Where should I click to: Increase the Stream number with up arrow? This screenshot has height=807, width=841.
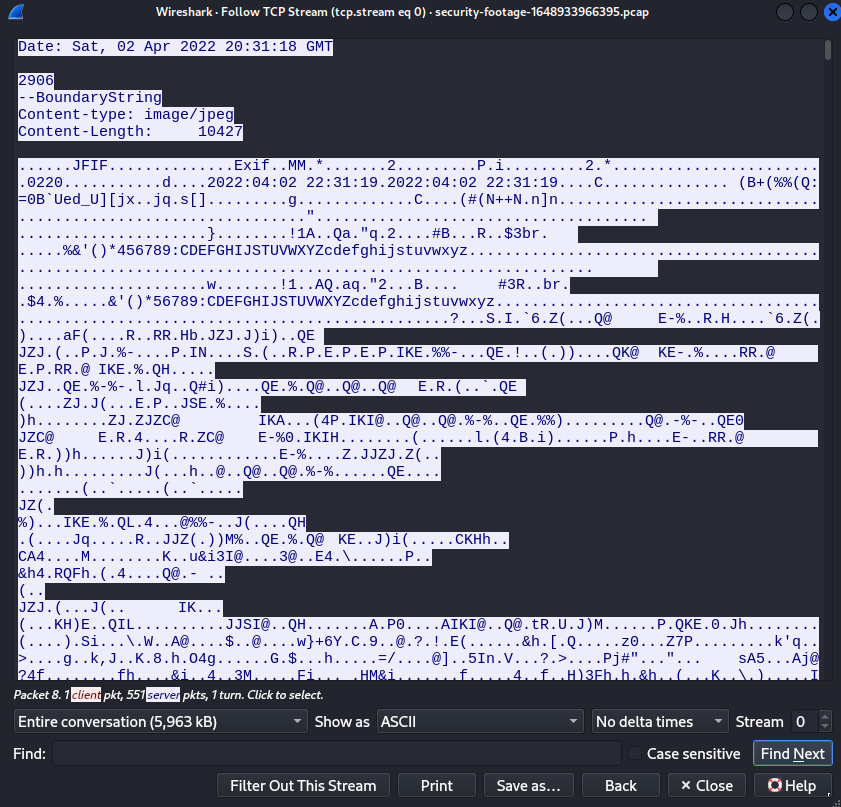(x=825, y=716)
